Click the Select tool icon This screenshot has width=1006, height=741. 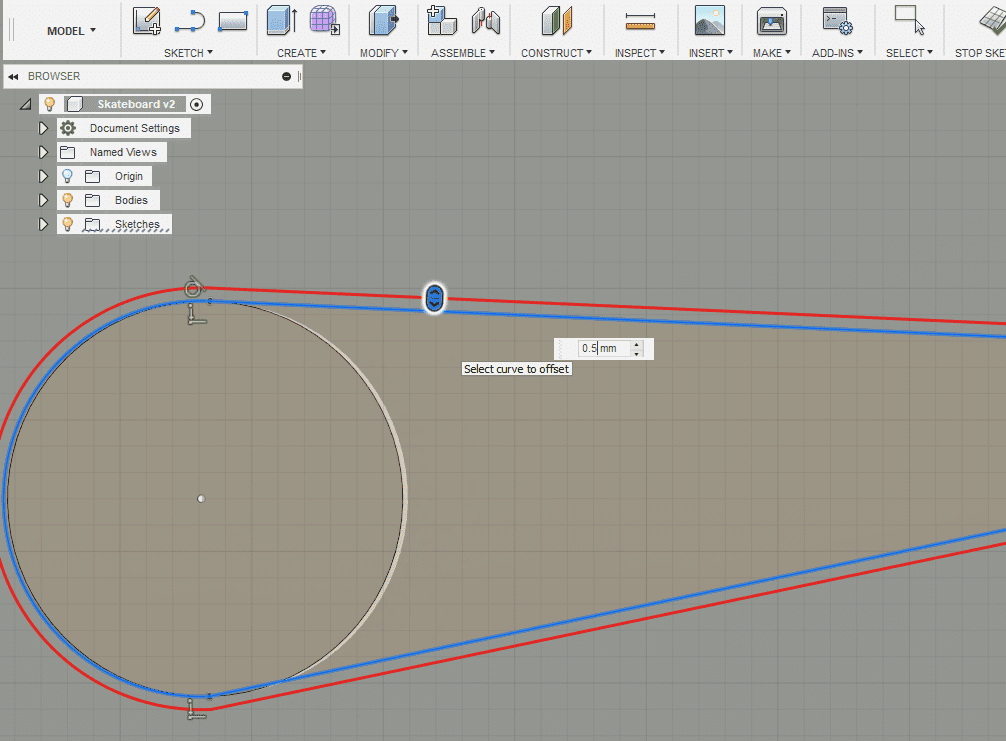coord(910,20)
